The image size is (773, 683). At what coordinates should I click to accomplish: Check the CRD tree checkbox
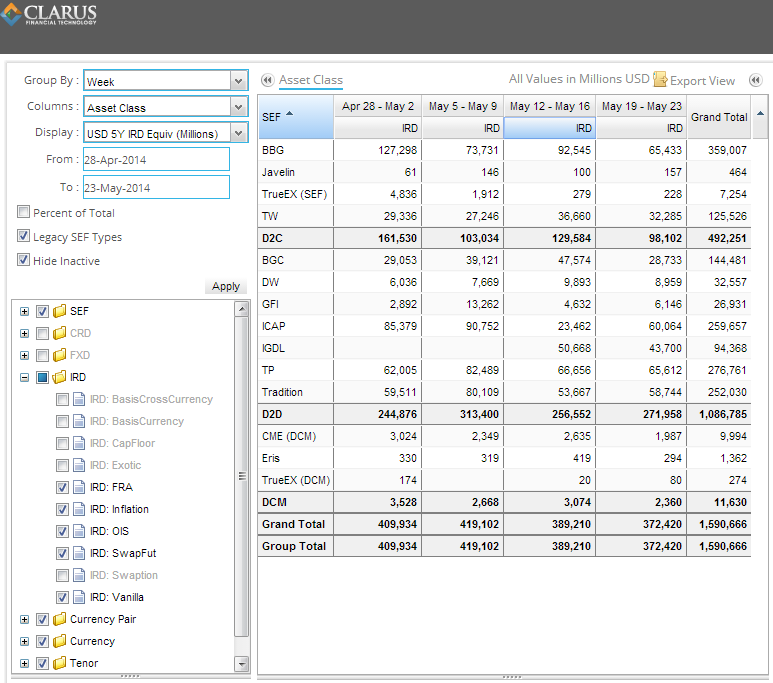(x=42, y=333)
